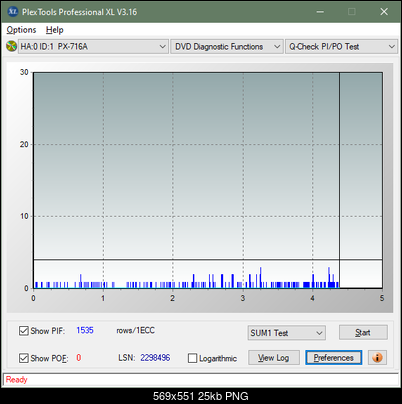
Task: Click the Ready status bar text
Action: coord(16,379)
